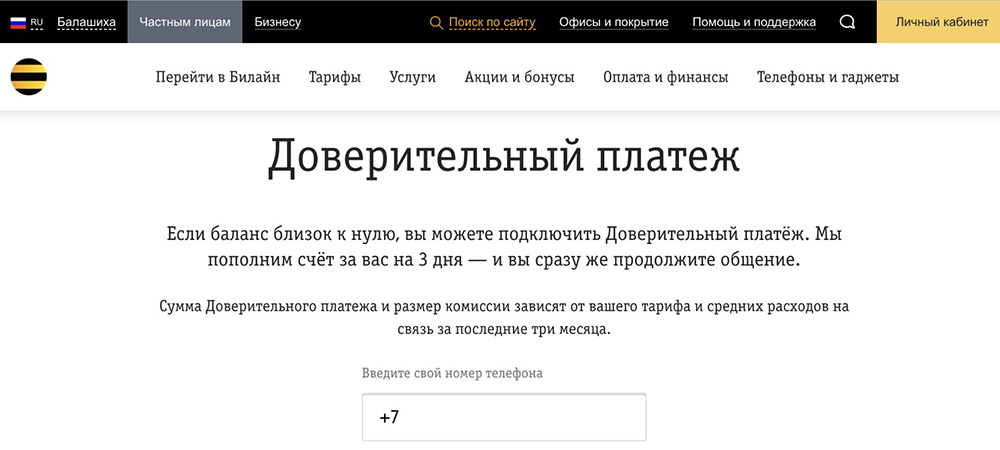1000x450 pixels.
Task: Open Личный кабинет
Action: 938,22
